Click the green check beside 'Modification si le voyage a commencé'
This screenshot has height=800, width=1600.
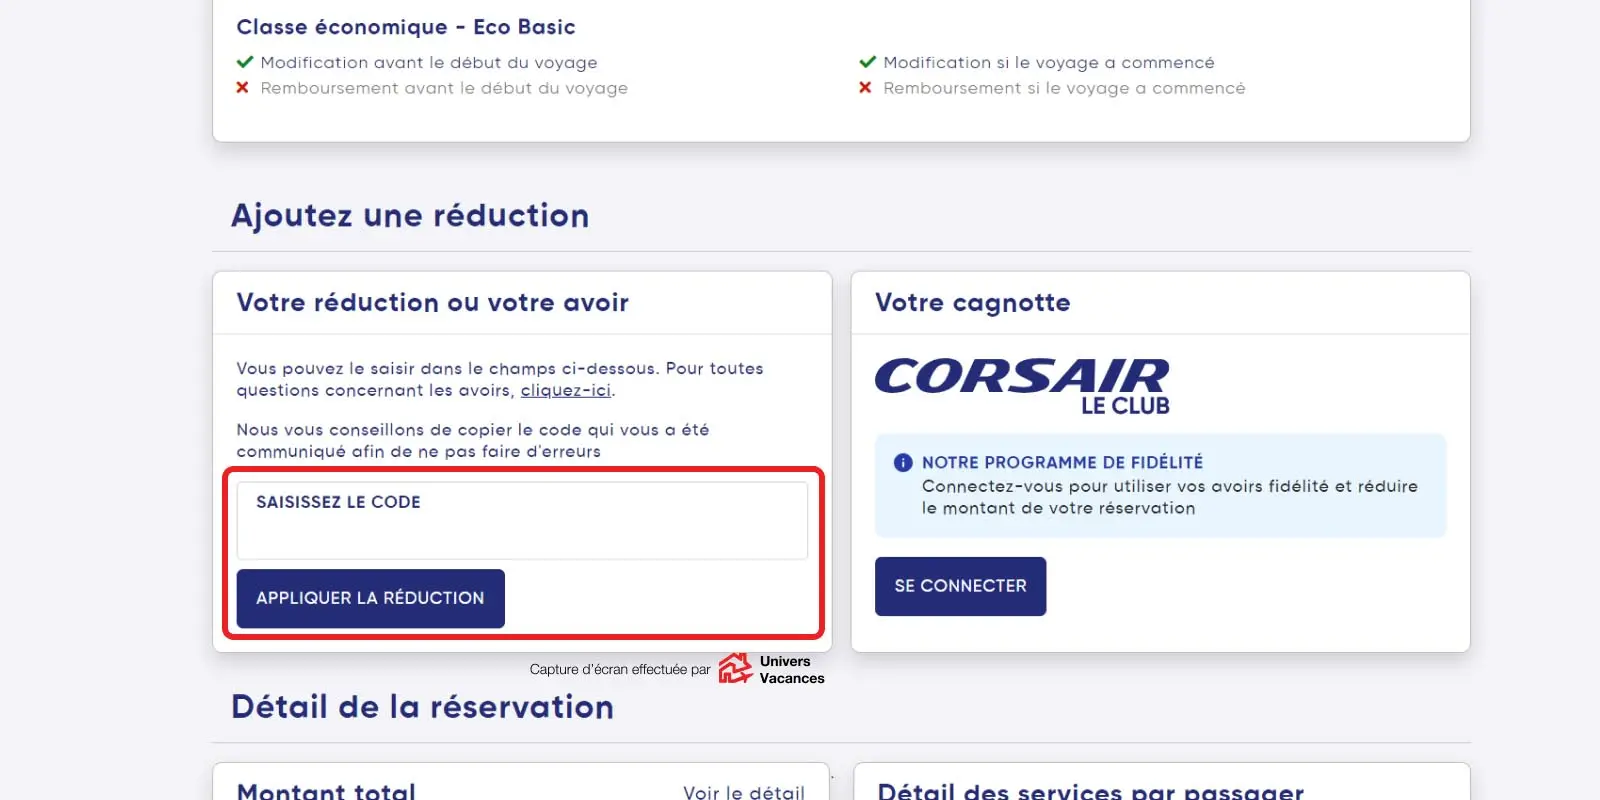(867, 62)
